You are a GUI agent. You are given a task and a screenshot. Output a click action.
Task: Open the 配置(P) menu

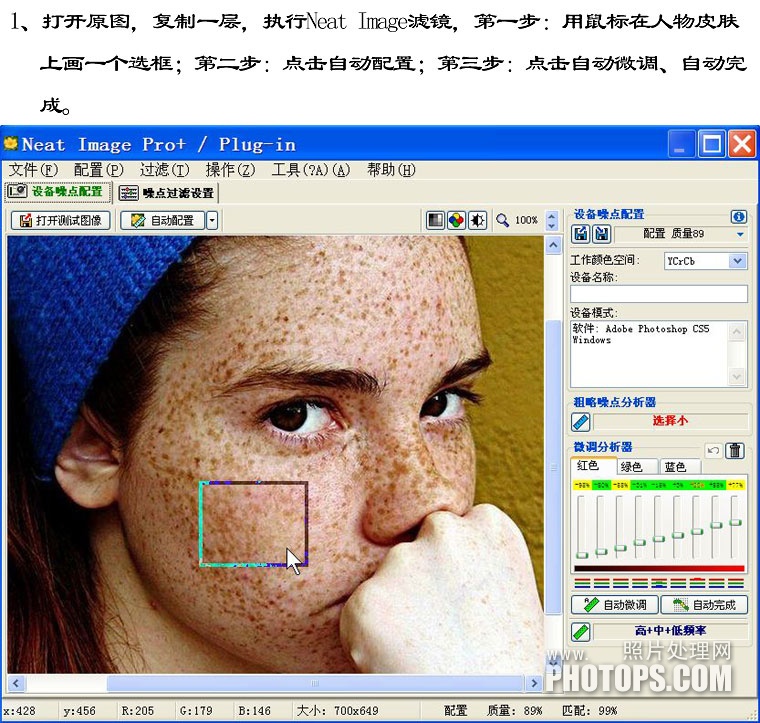tap(99, 170)
